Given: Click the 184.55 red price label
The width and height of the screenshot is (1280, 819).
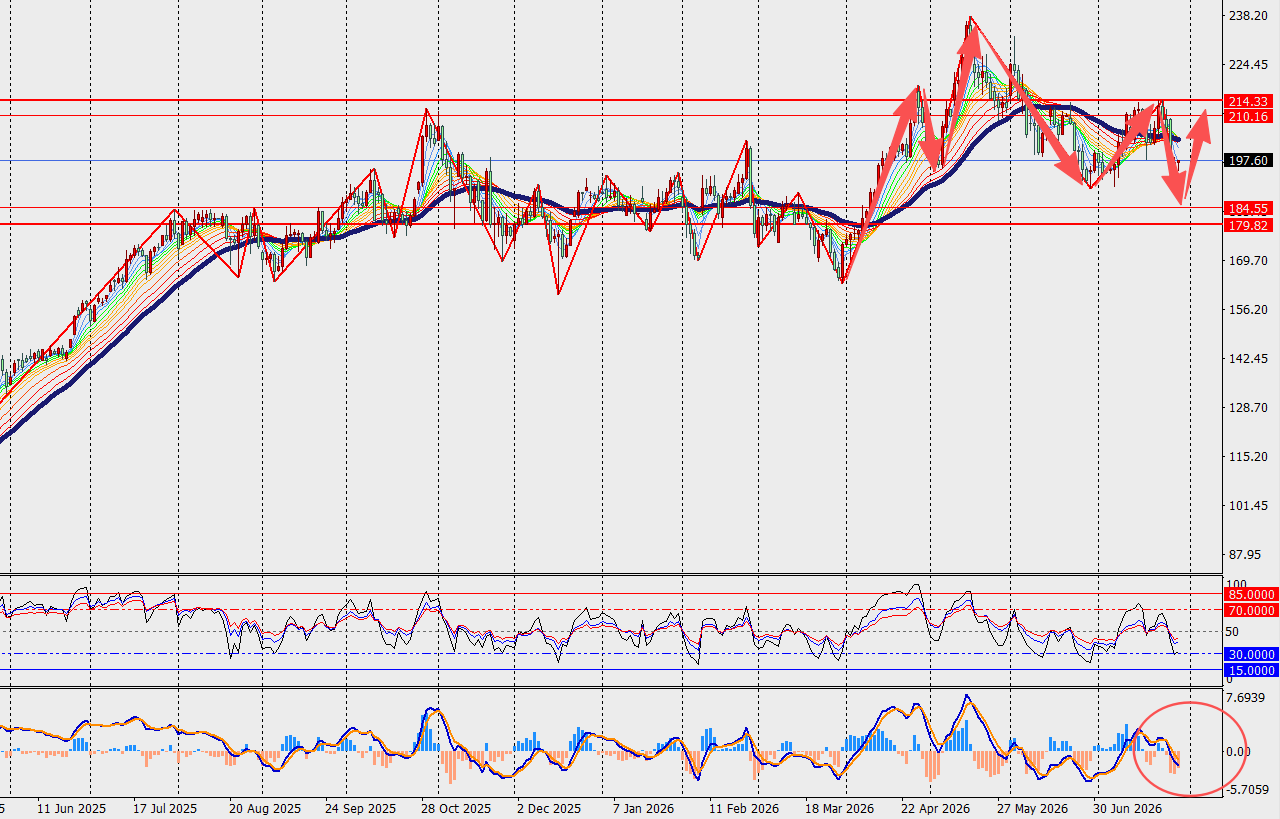Looking at the screenshot, I should (x=1249, y=209).
